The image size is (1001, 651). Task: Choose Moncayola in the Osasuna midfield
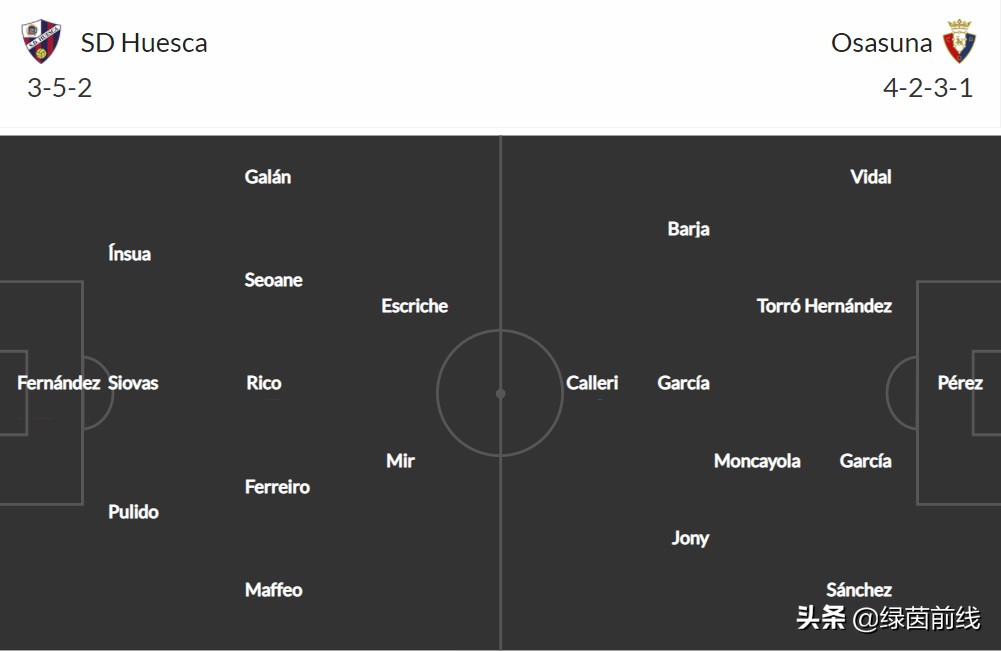coord(757,461)
